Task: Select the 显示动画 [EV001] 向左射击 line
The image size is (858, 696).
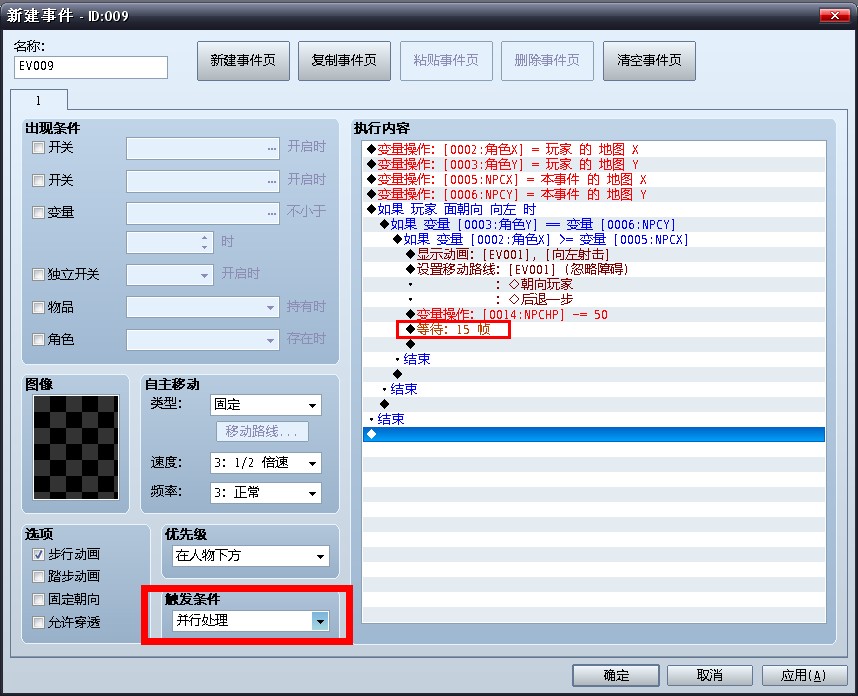Action: [594, 254]
